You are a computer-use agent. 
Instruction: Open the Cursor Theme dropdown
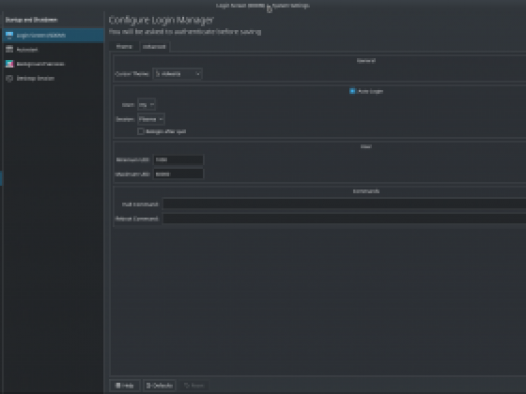coord(177,74)
